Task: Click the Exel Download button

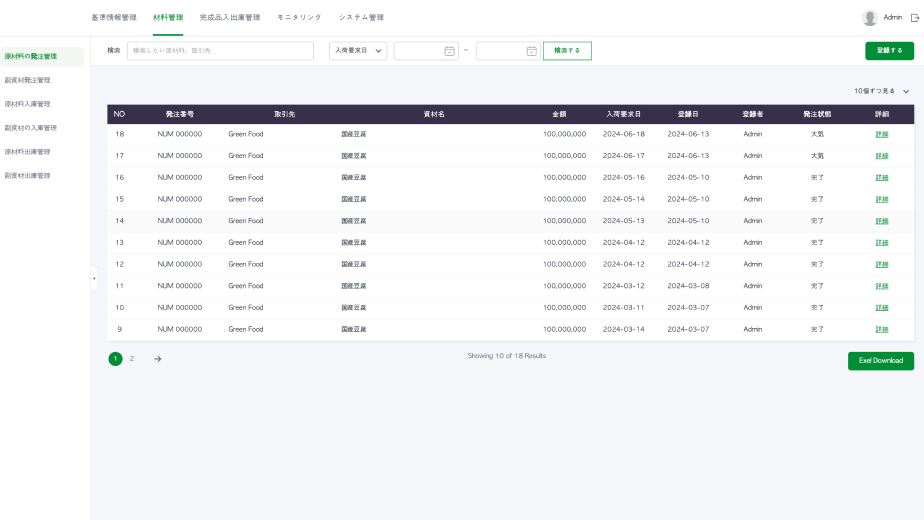Action: tap(880, 361)
